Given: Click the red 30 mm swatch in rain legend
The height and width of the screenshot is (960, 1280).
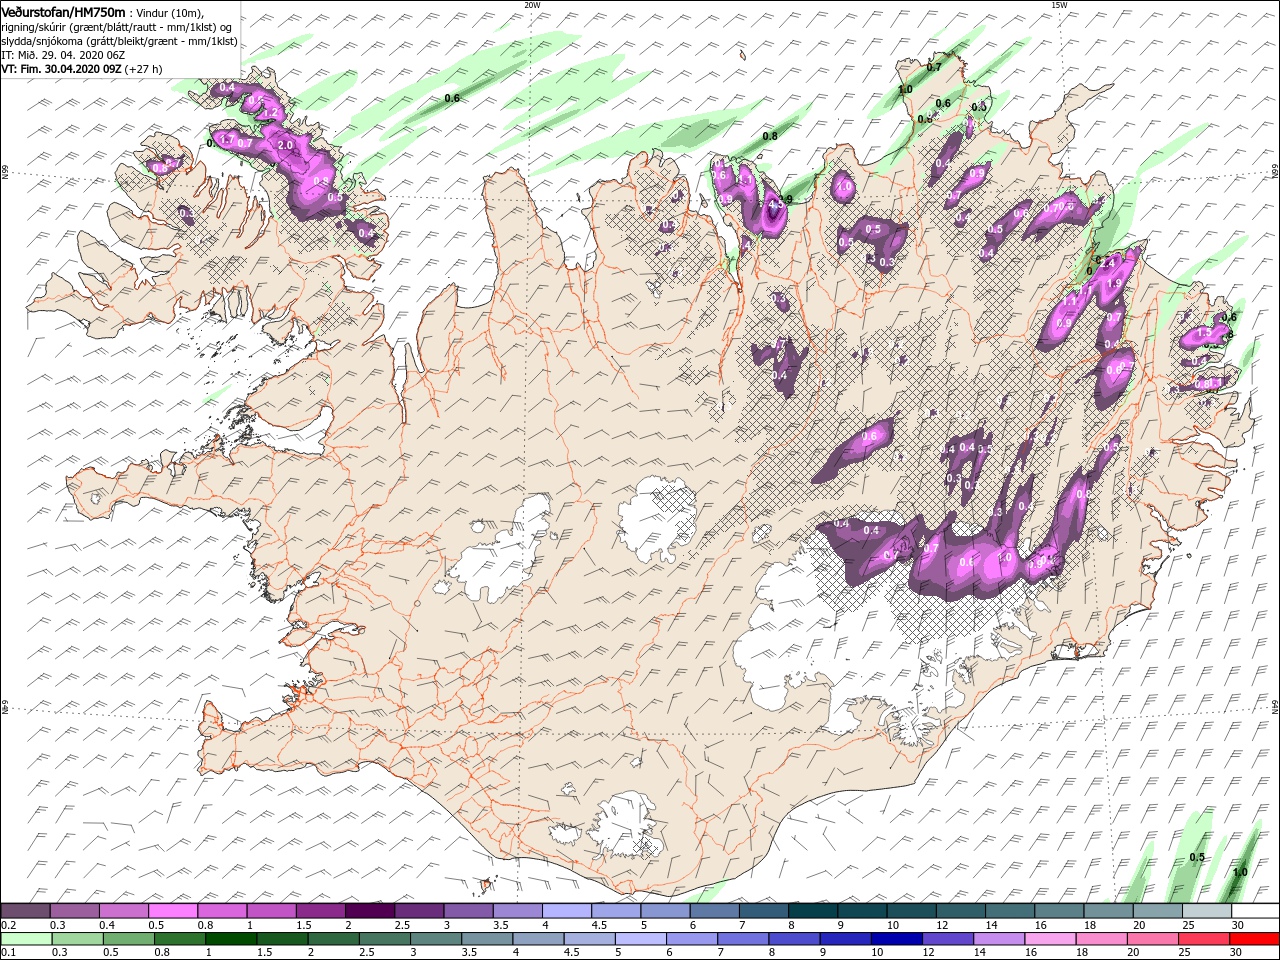Looking at the screenshot, I should pyautogui.click(x=1254, y=939).
